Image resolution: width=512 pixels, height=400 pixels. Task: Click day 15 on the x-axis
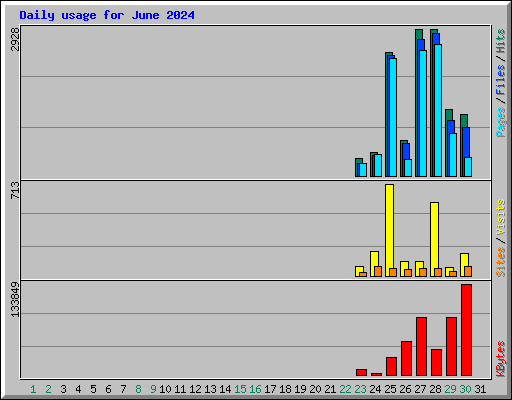[240, 389]
